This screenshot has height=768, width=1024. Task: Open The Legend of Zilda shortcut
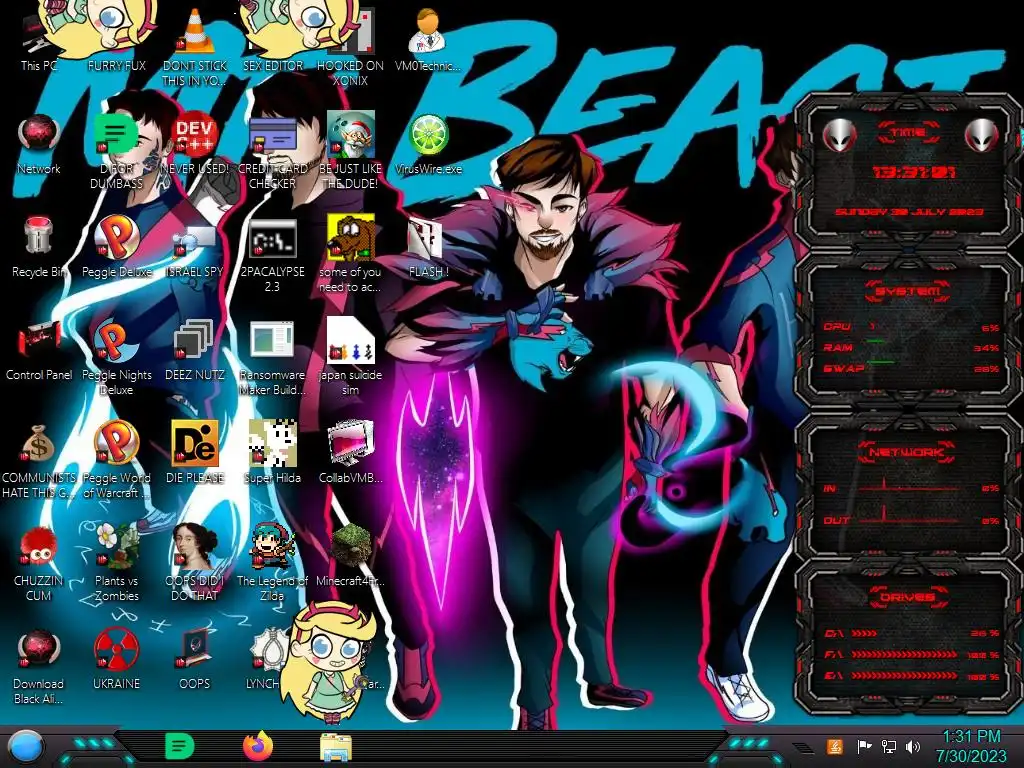[x=272, y=562]
